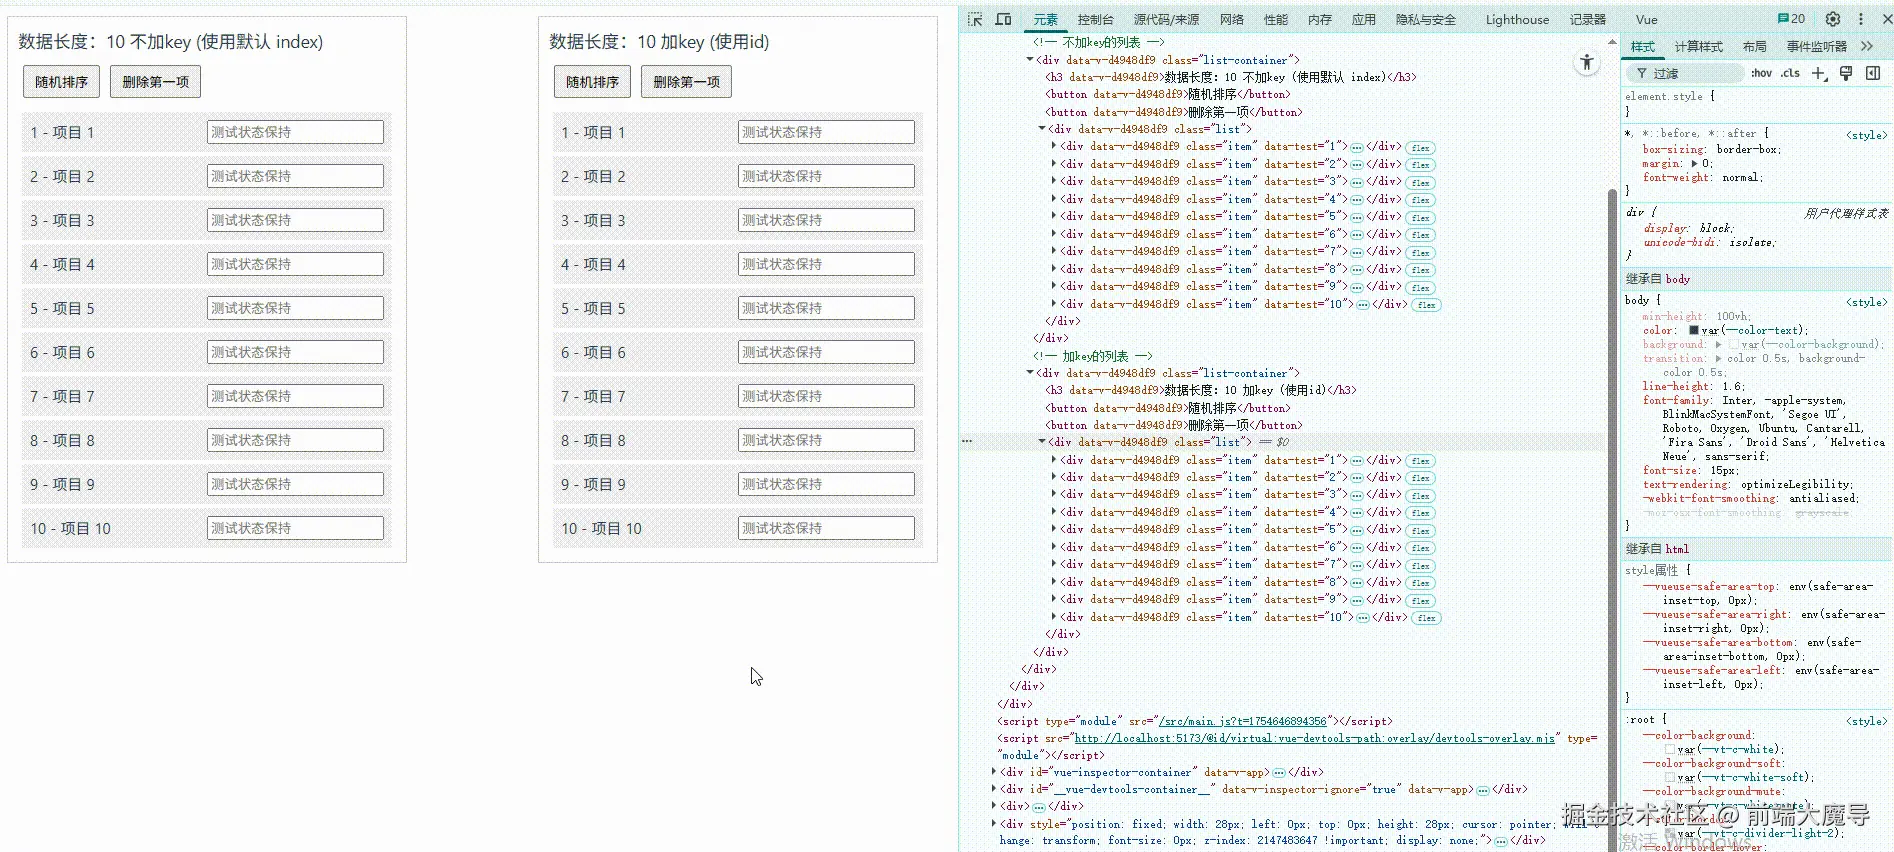Screen dimensions: 1894x852
Task: Click 随机排序 in the keyed list
Action: tap(592, 82)
